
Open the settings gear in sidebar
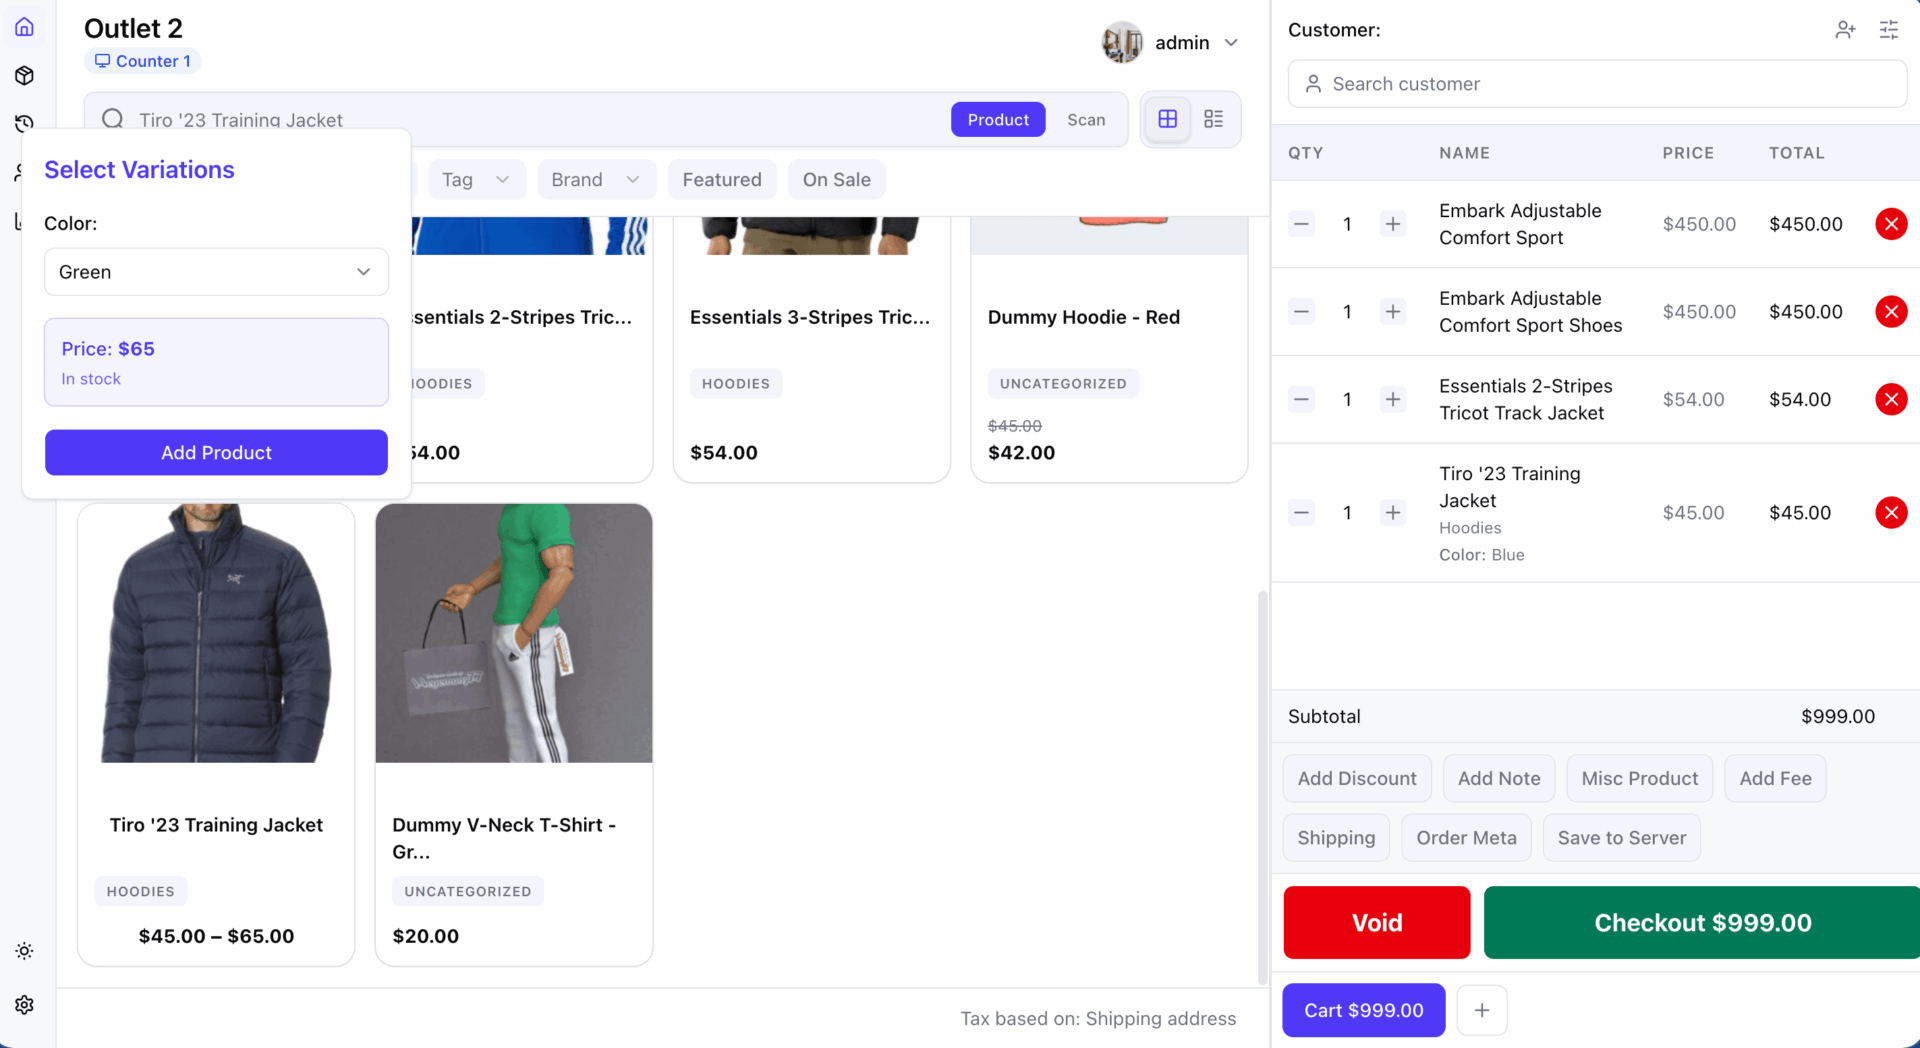(25, 1005)
